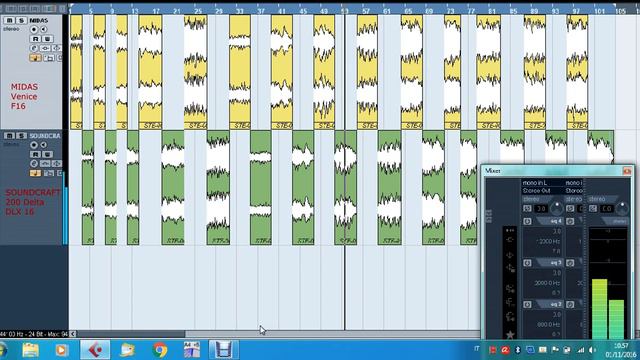Screen dimensions: 640x360
Task: Click horizontal scrollbar left arrow
Action: (73, 334)
